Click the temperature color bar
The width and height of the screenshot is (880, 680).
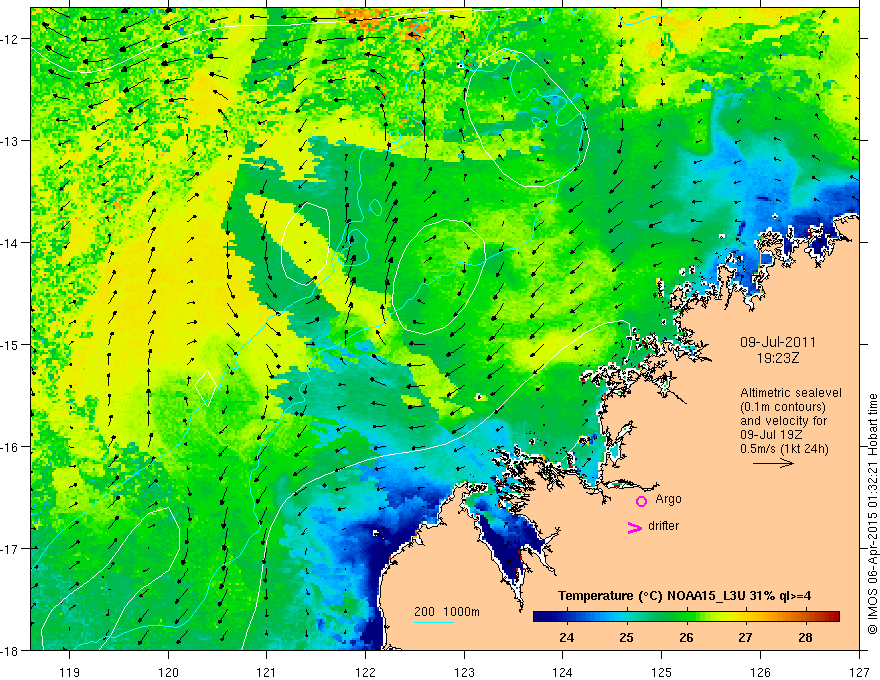click(686, 617)
